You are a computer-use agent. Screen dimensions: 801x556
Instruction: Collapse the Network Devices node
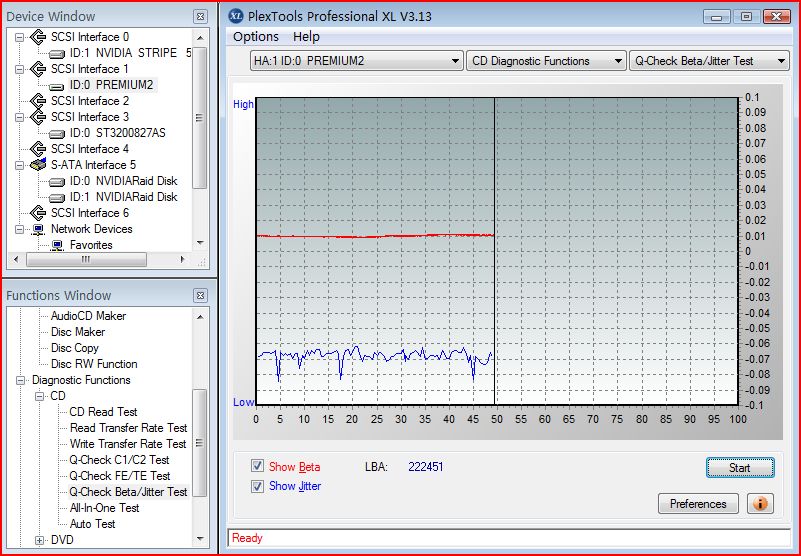point(19,229)
